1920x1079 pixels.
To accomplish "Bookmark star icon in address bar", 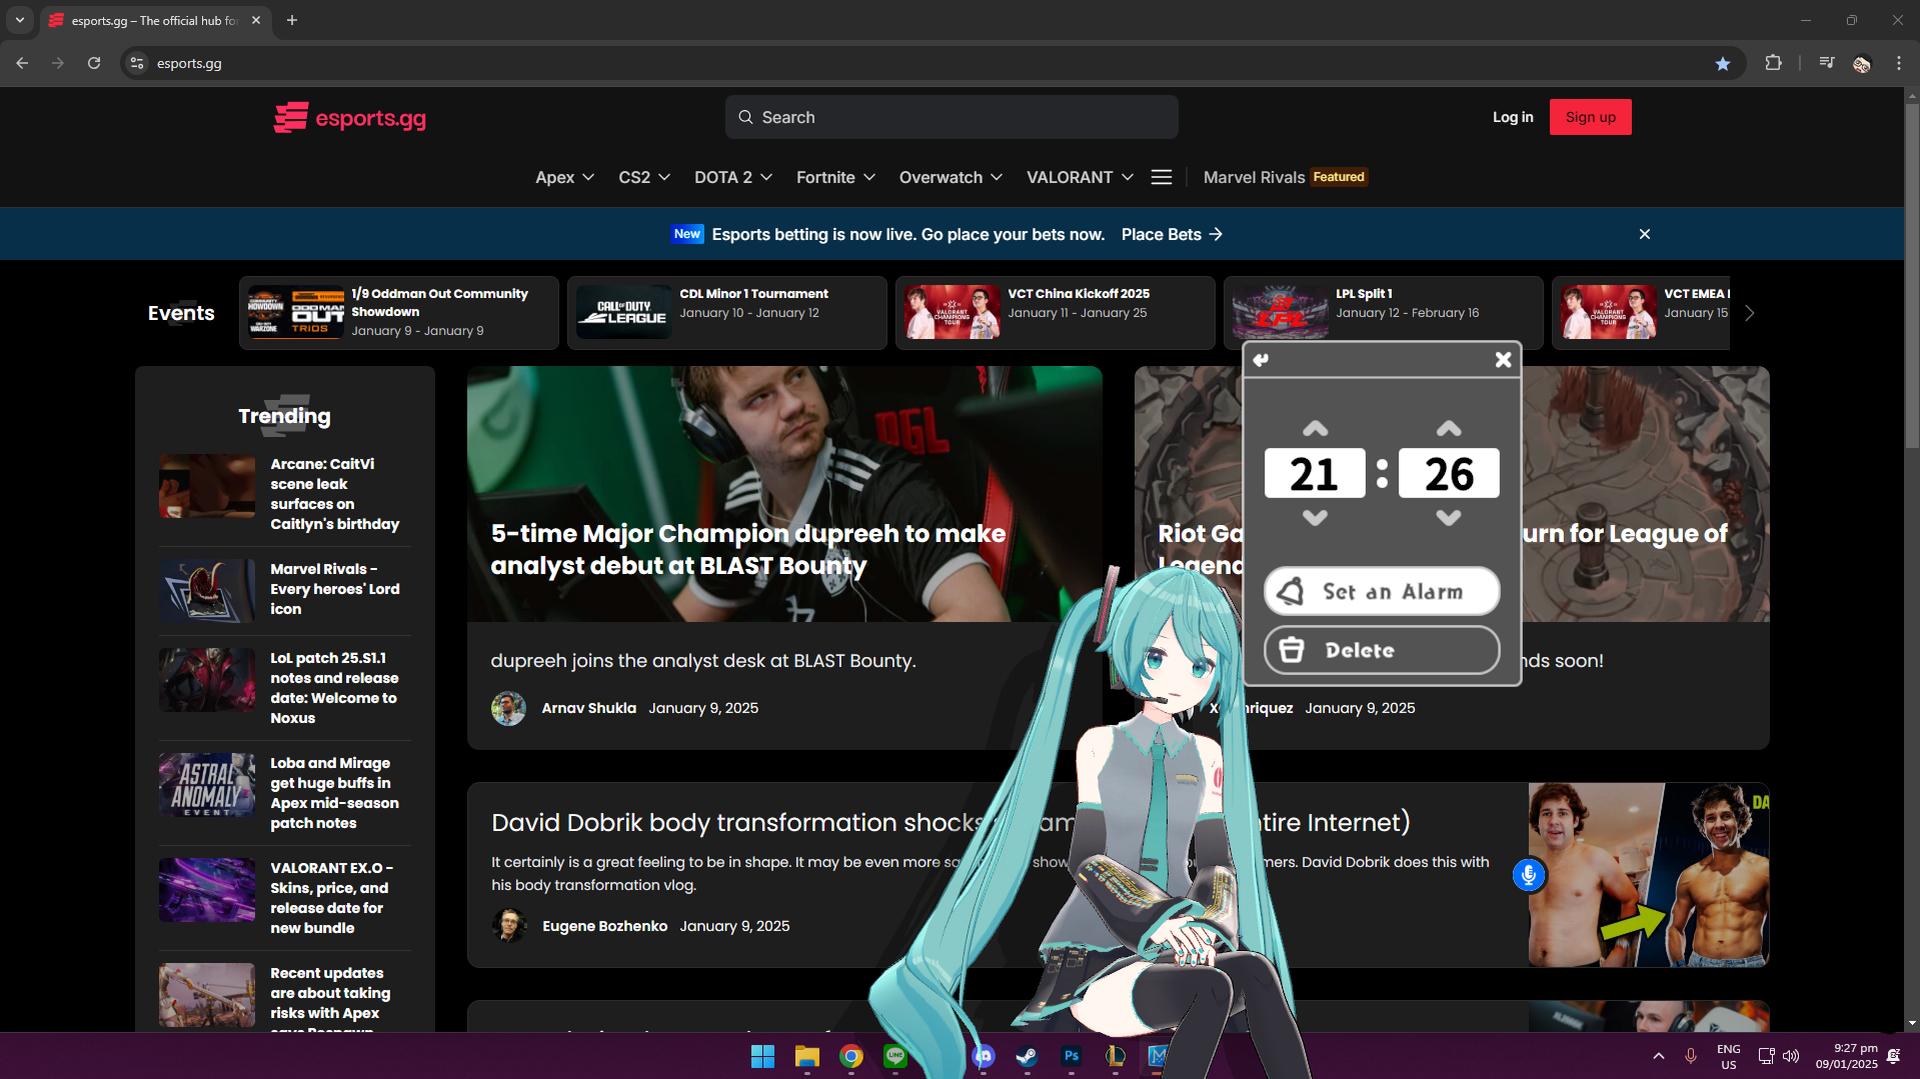I will 1722,63.
